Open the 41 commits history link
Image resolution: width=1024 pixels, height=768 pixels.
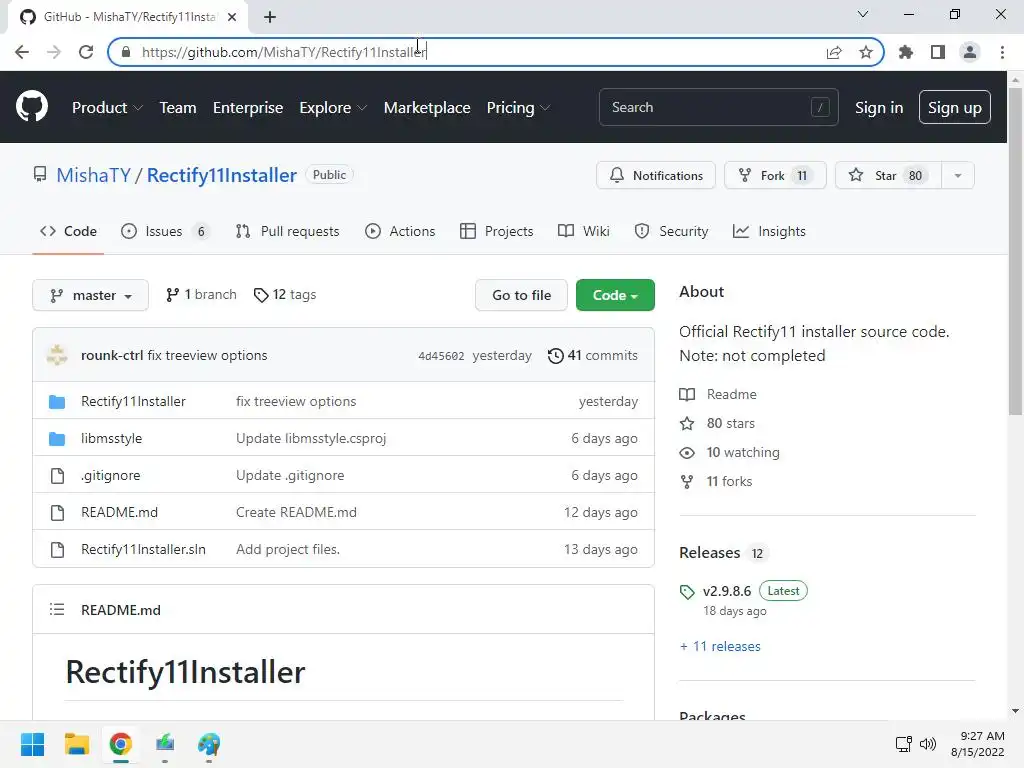click(x=592, y=356)
